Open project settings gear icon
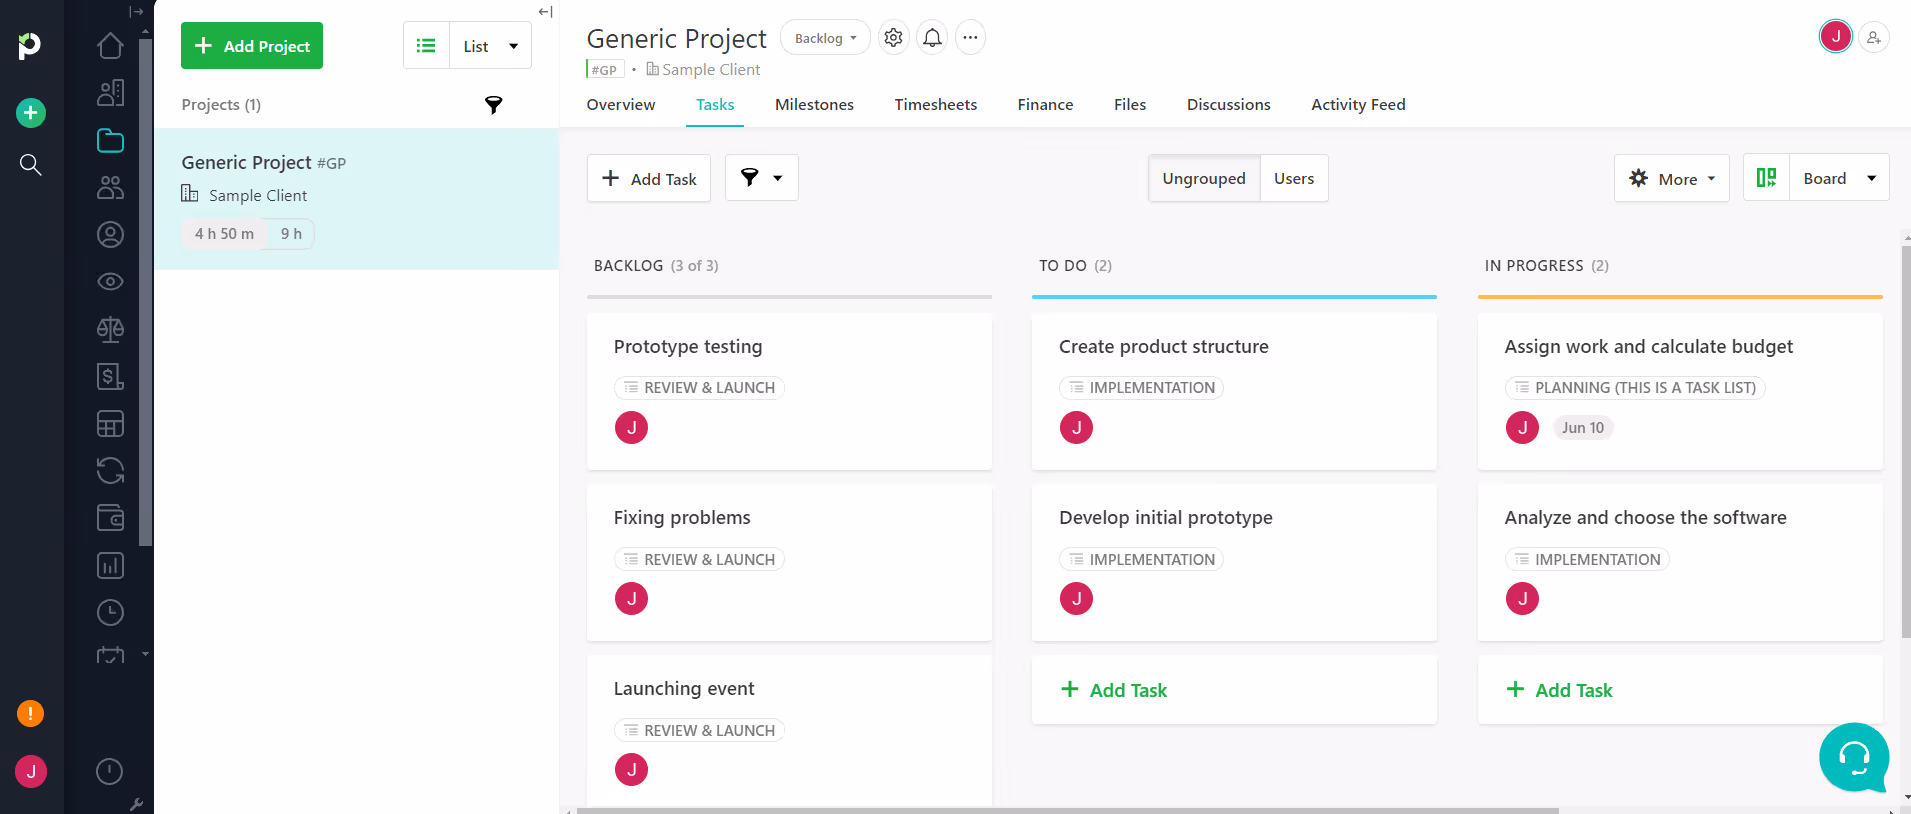 pos(893,38)
